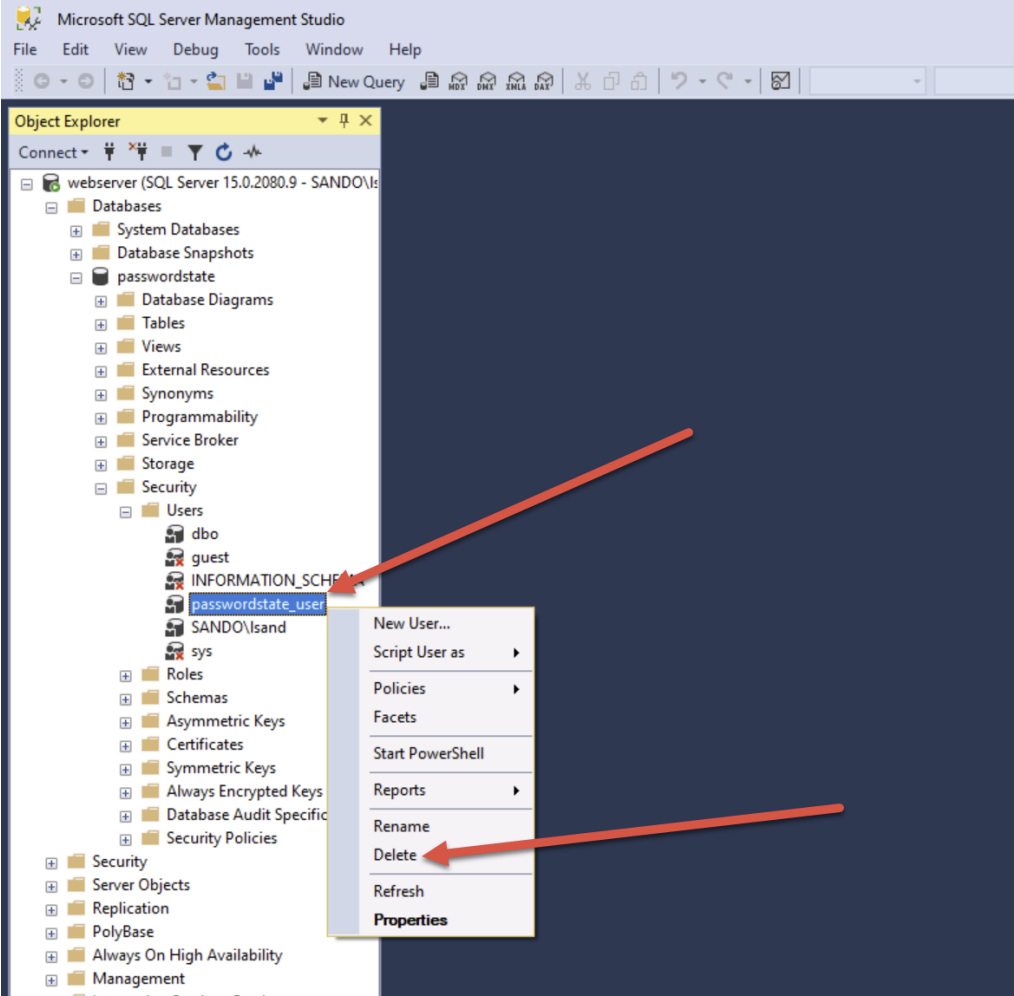
Task: Click the MDX query icon
Action: (458, 81)
